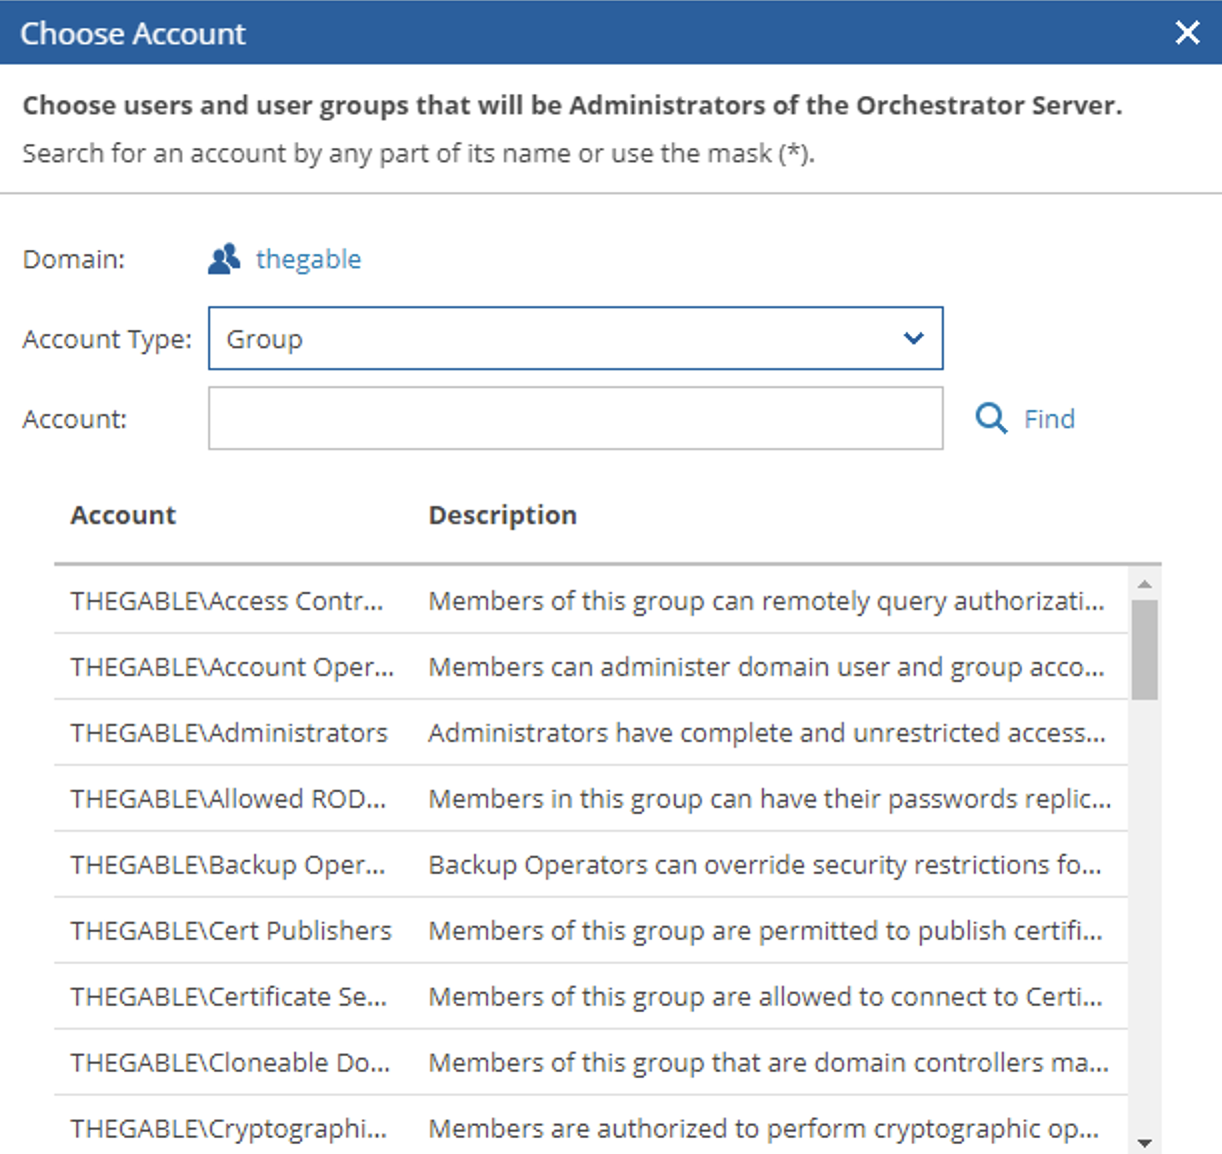1222x1154 pixels.
Task: Click the Find link
Action: point(1049,419)
